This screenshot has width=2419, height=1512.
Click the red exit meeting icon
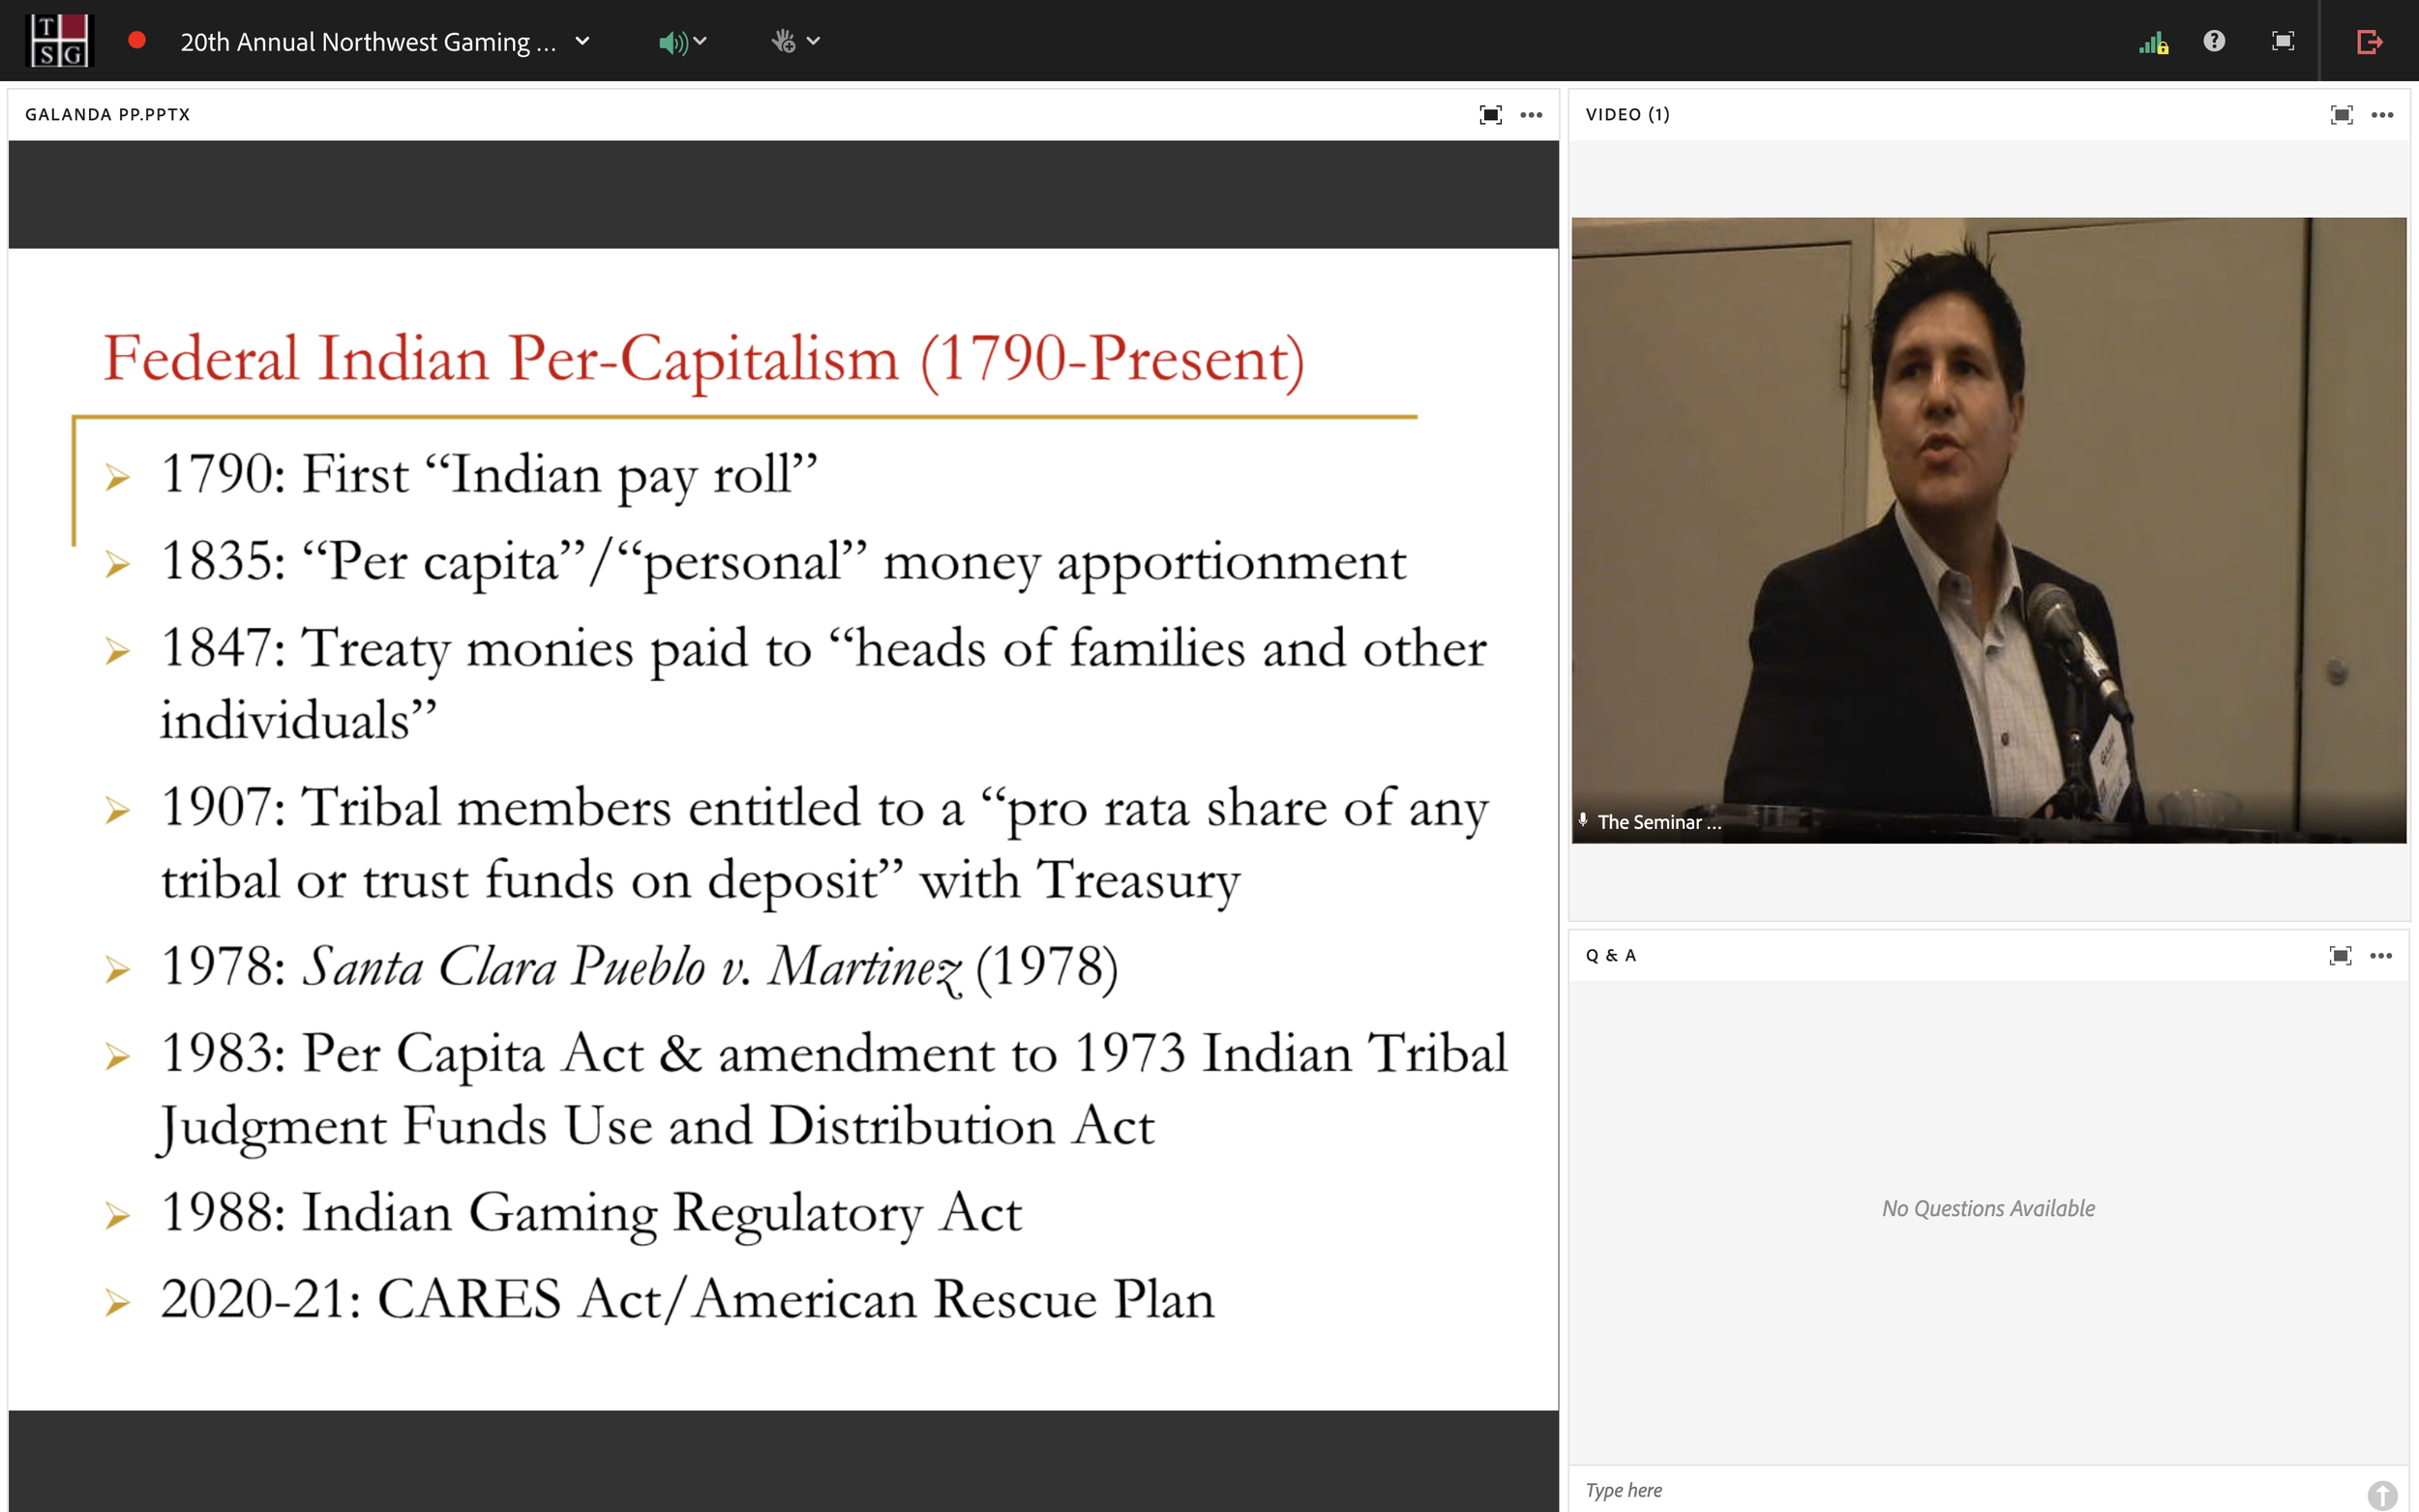[2369, 42]
